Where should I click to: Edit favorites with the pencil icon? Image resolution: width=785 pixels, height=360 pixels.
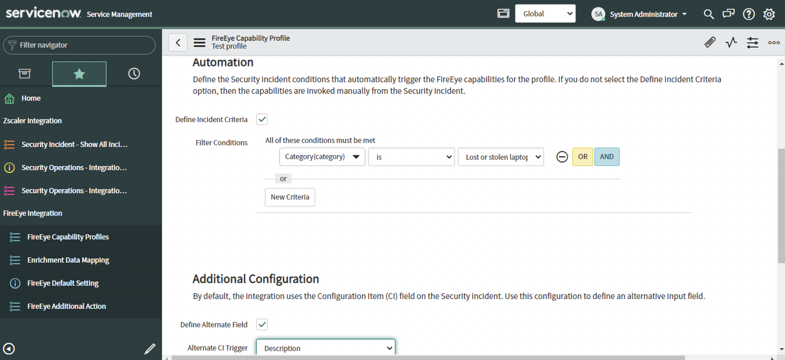pos(150,348)
